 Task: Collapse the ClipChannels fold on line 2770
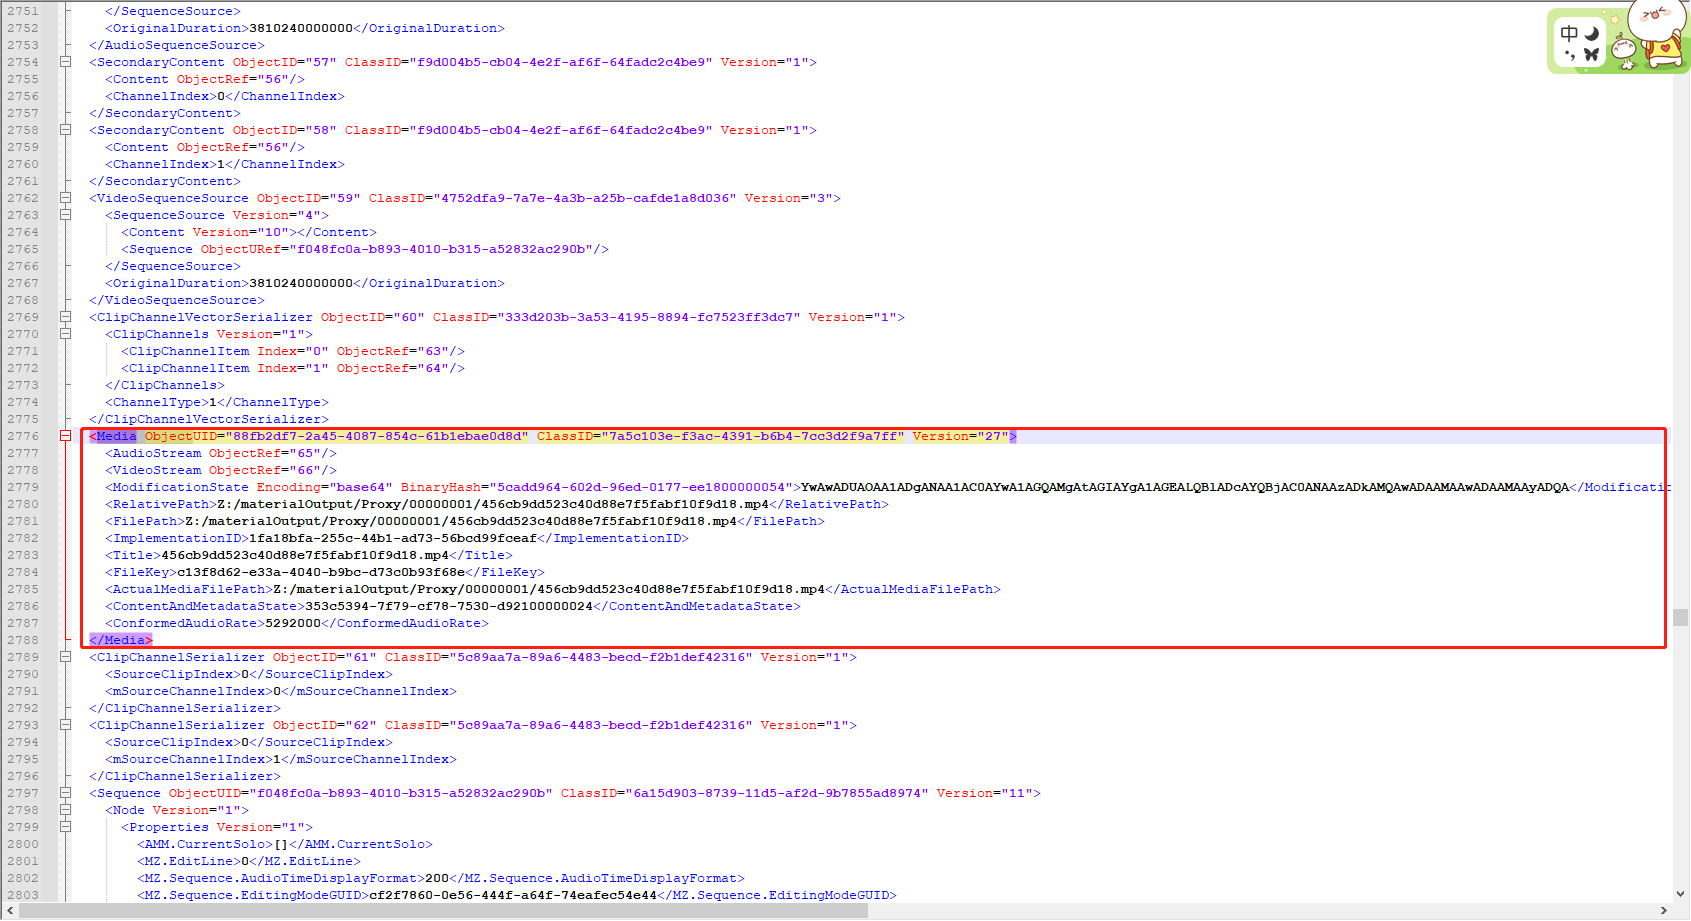coord(65,333)
